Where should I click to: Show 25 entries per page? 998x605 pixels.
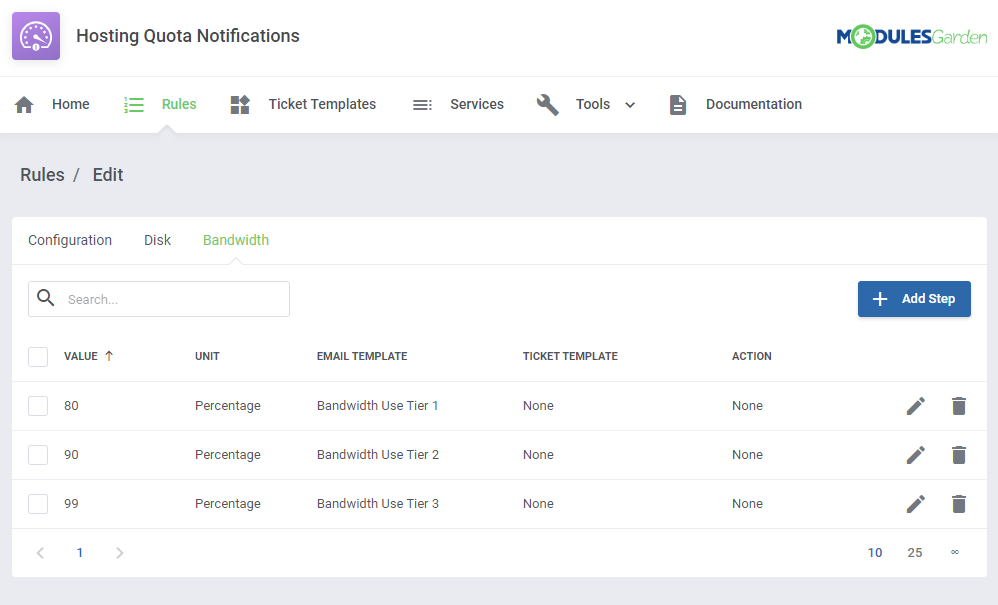click(x=915, y=553)
